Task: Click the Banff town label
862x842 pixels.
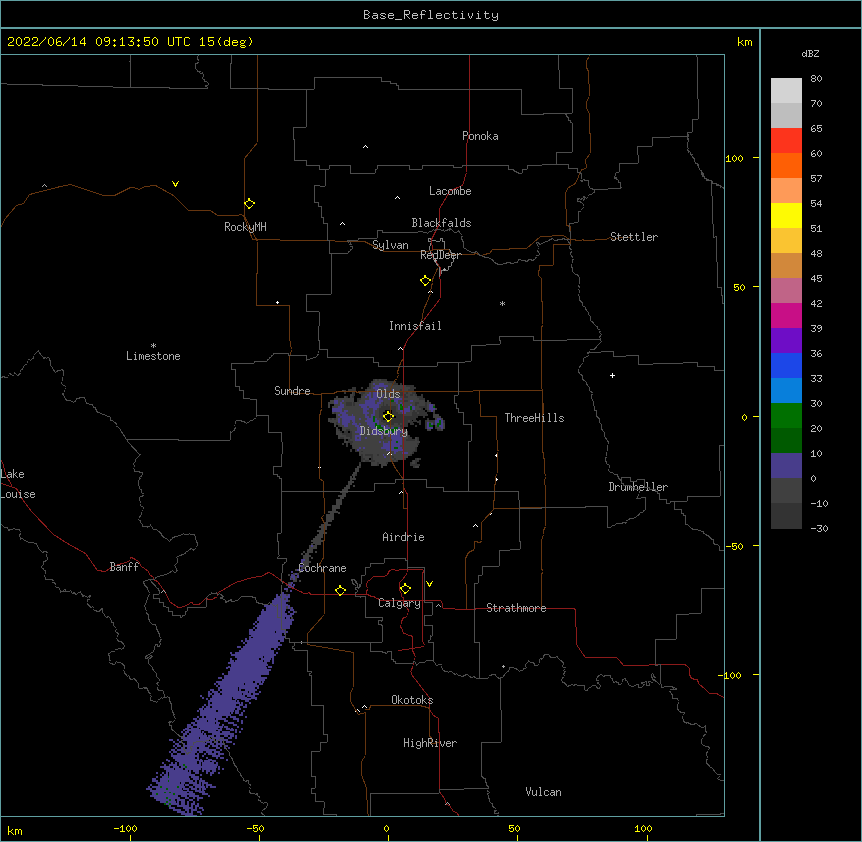Action: (124, 567)
